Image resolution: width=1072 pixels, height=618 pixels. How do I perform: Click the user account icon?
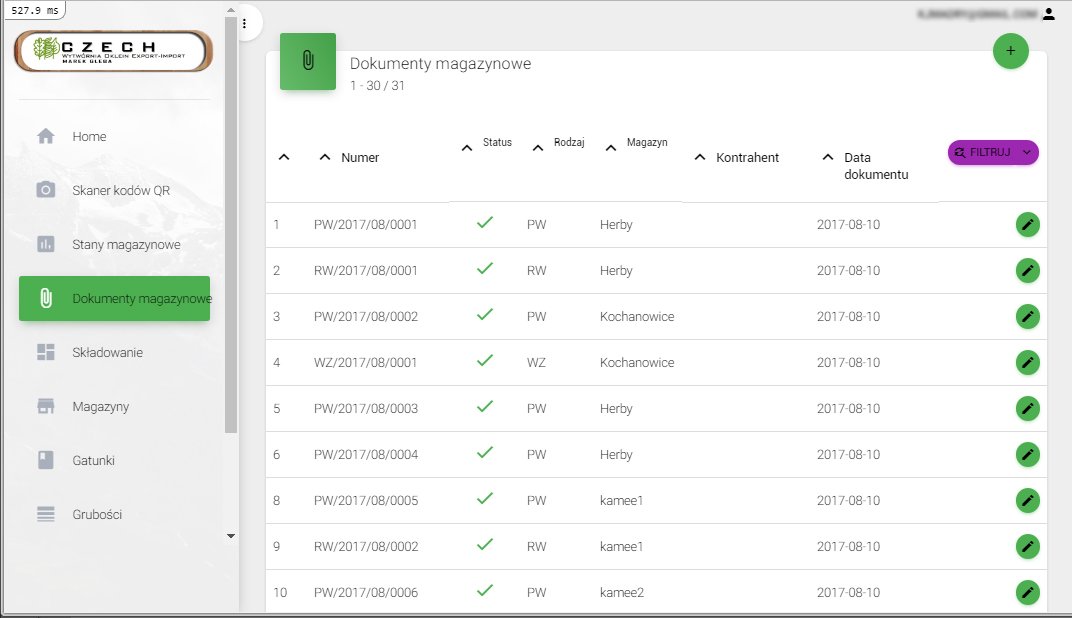[1048, 14]
